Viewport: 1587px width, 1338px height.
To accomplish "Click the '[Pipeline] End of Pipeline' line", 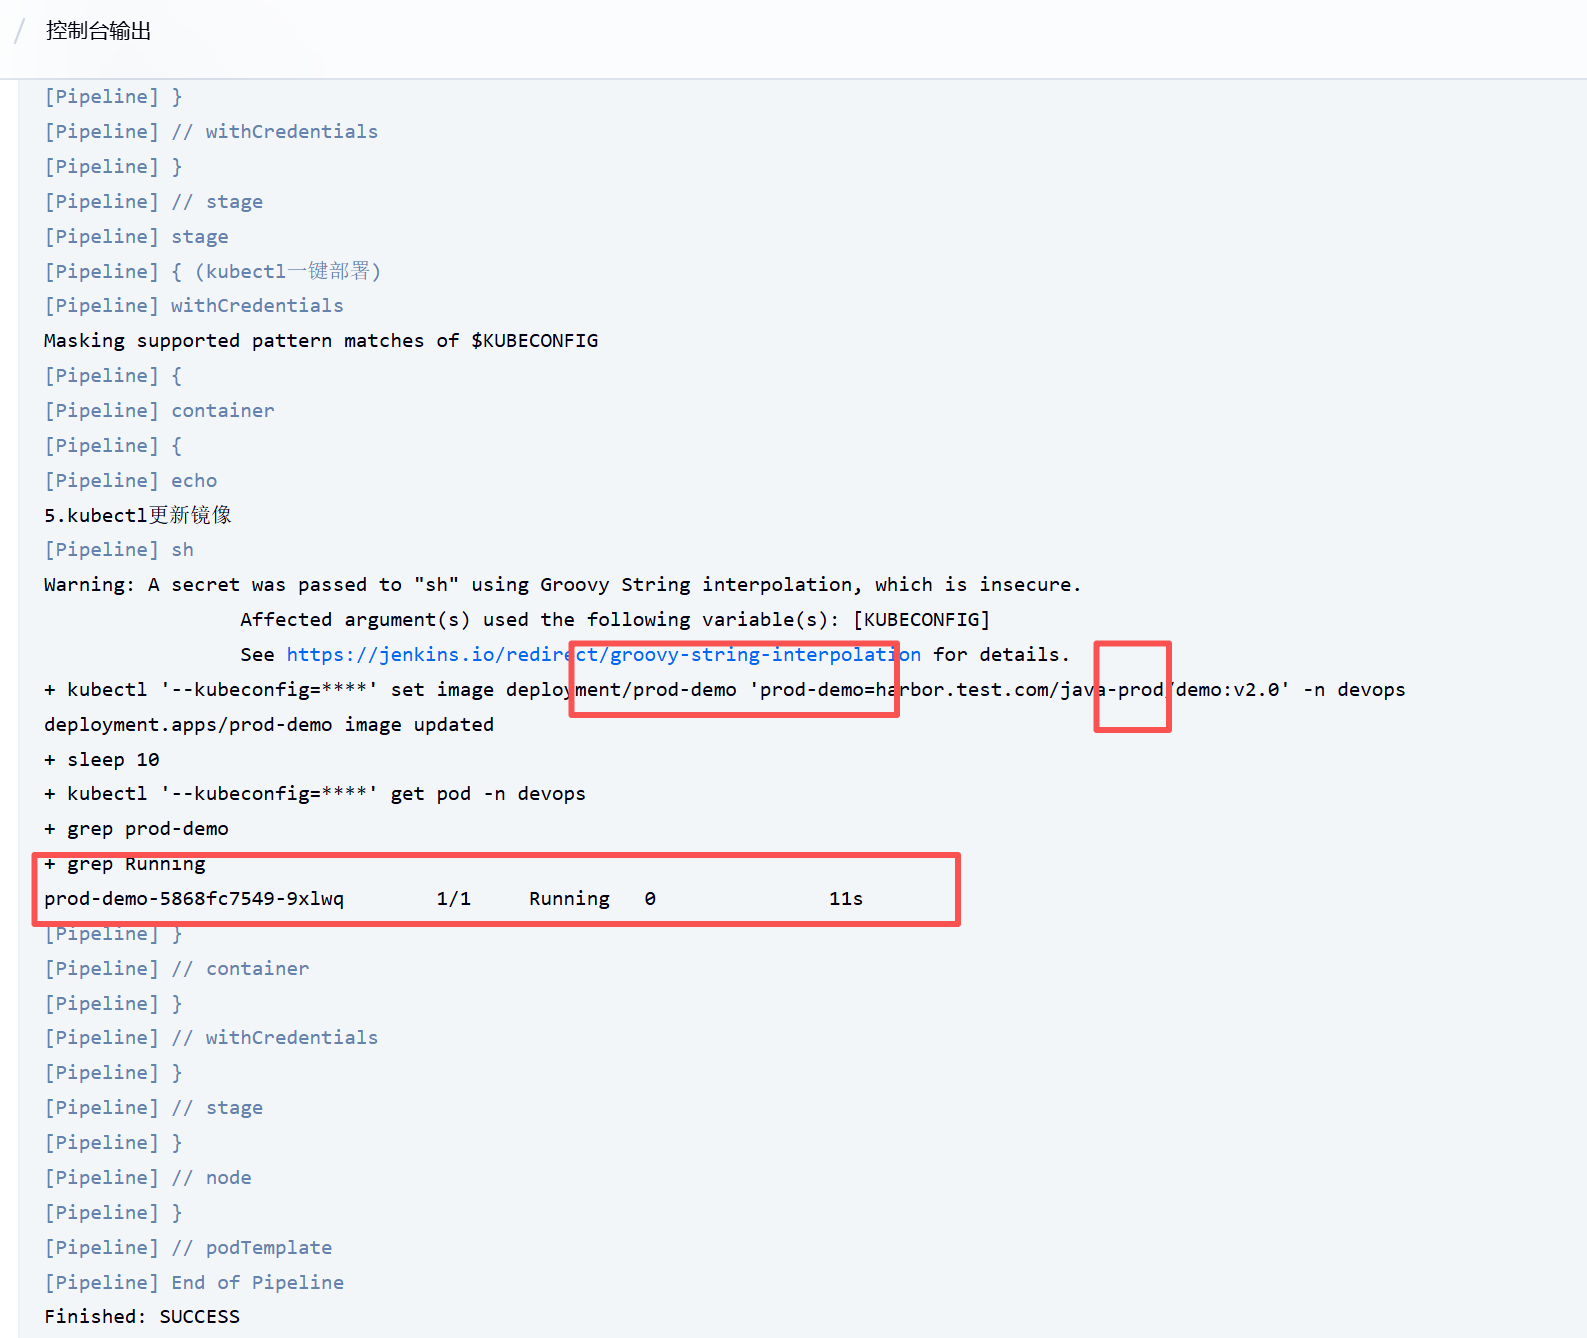I will coord(193,1283).
